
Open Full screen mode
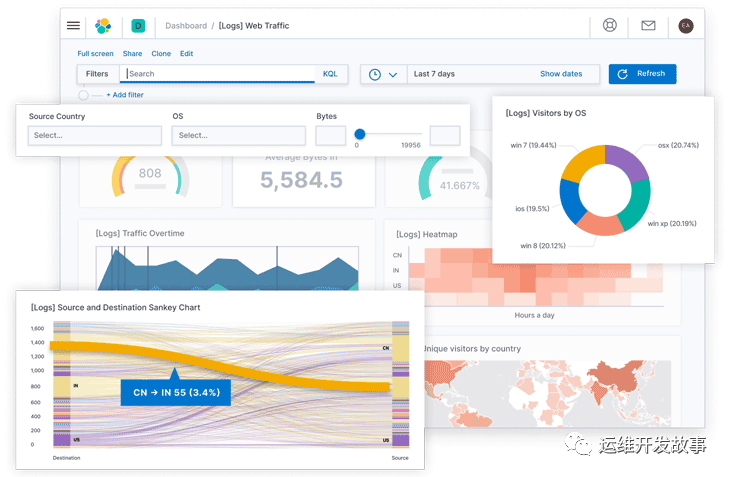tap(95, 54)
